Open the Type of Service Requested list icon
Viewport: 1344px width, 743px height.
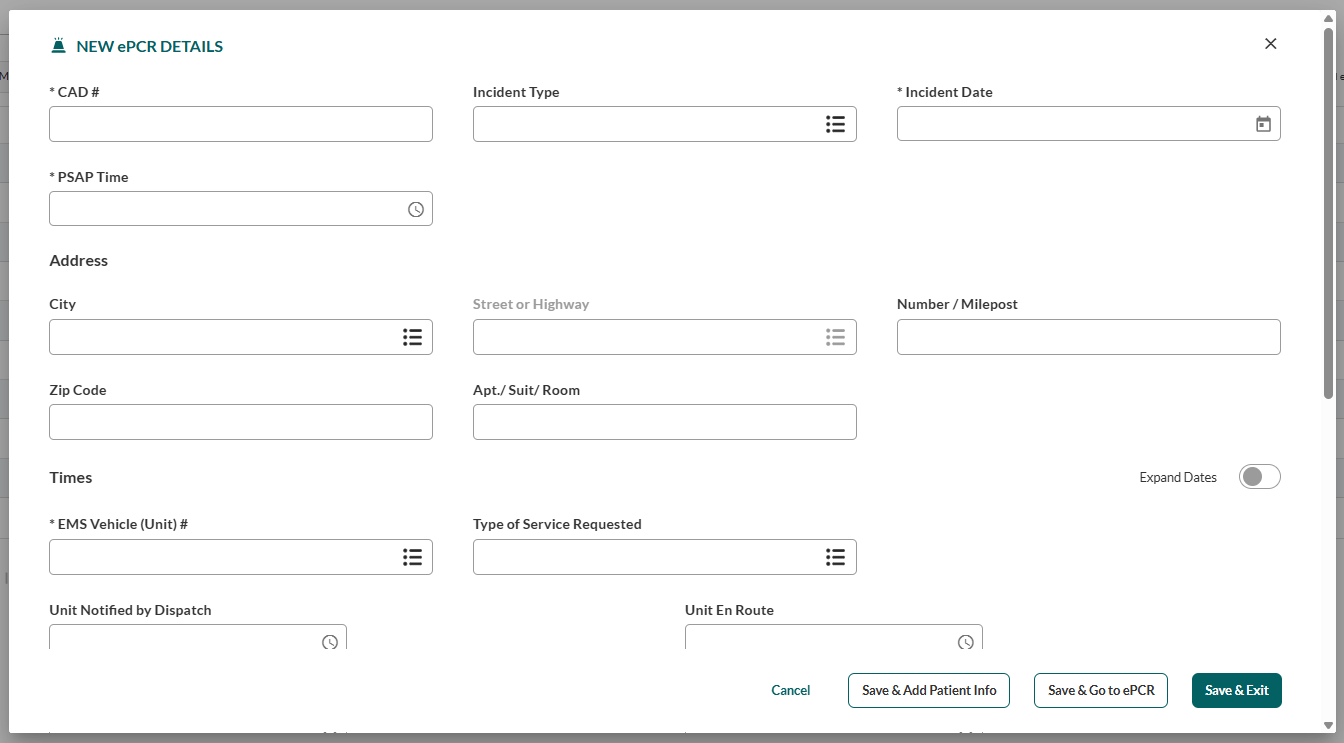point(835,557)
